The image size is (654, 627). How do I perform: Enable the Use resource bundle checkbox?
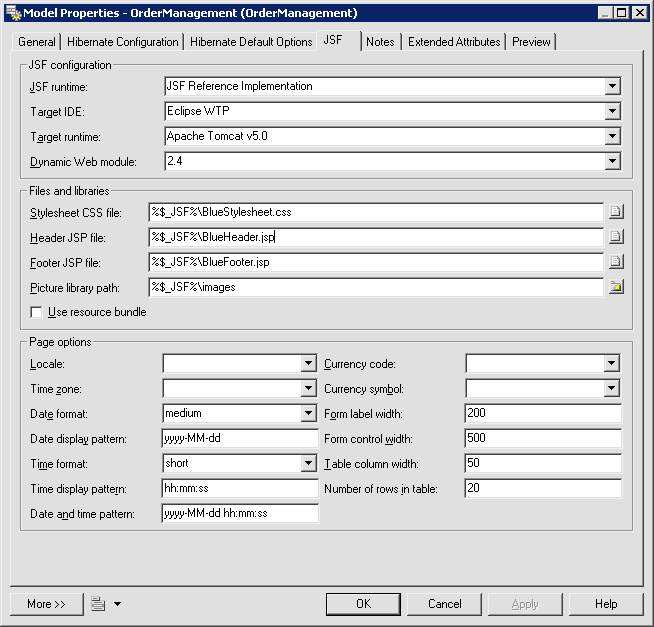[x=37, y=312]
